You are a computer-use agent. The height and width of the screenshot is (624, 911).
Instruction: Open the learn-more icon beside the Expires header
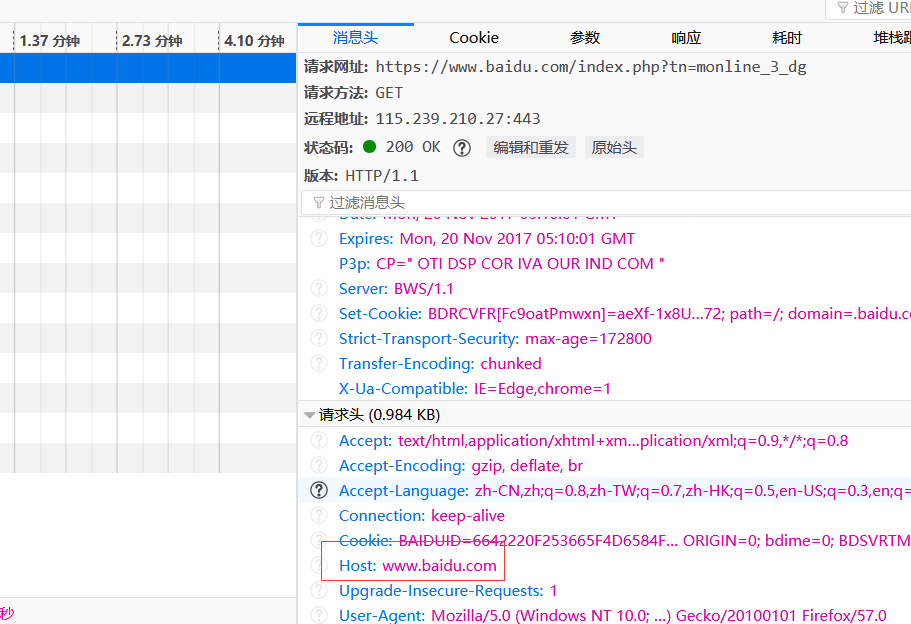[319, 239]
